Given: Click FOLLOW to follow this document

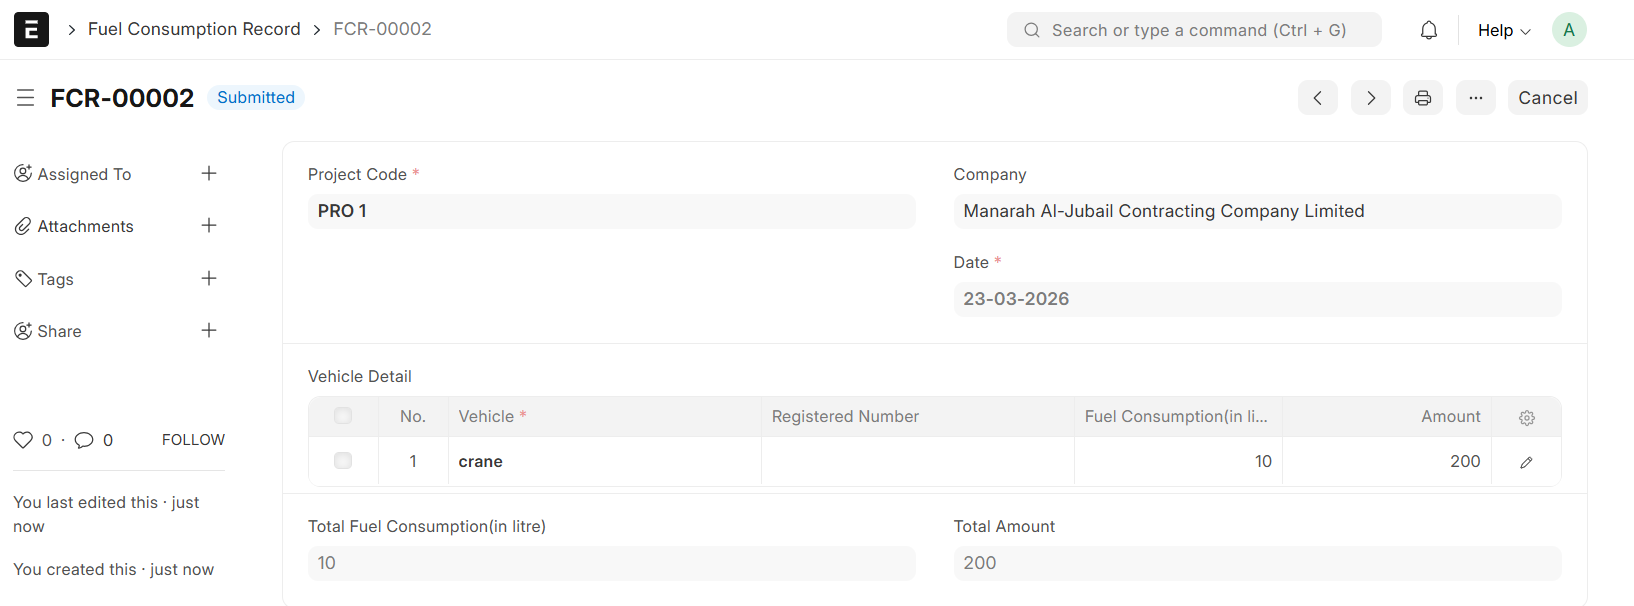Looking at the screenshot, I should pyautogui.click(x=193, y=440).
